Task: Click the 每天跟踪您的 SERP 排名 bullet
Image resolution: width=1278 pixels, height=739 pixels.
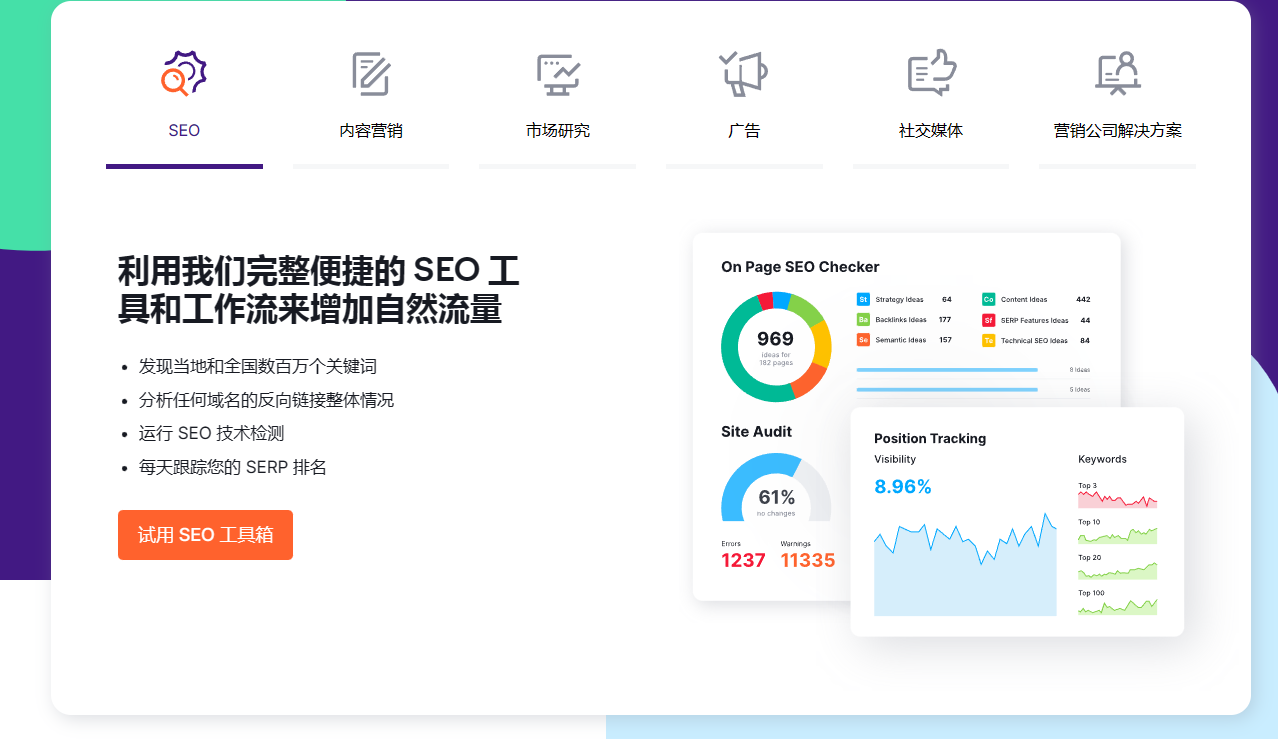Action: tap(233, 467)
